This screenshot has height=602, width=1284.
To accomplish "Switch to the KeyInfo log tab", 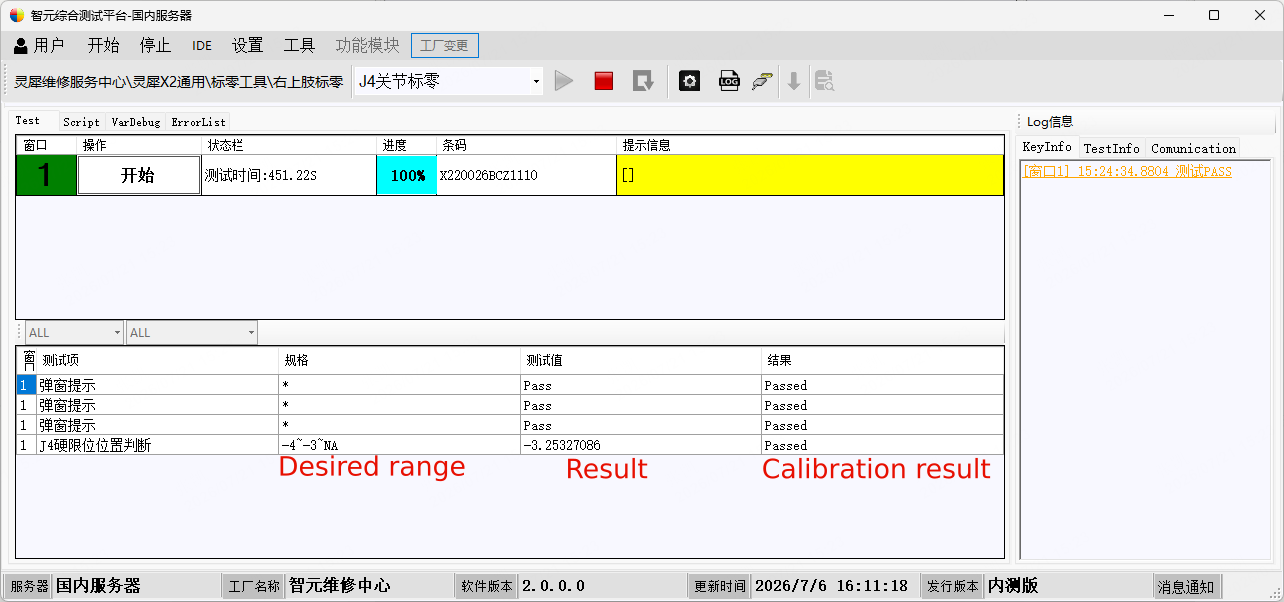I will click(1047, 147).
